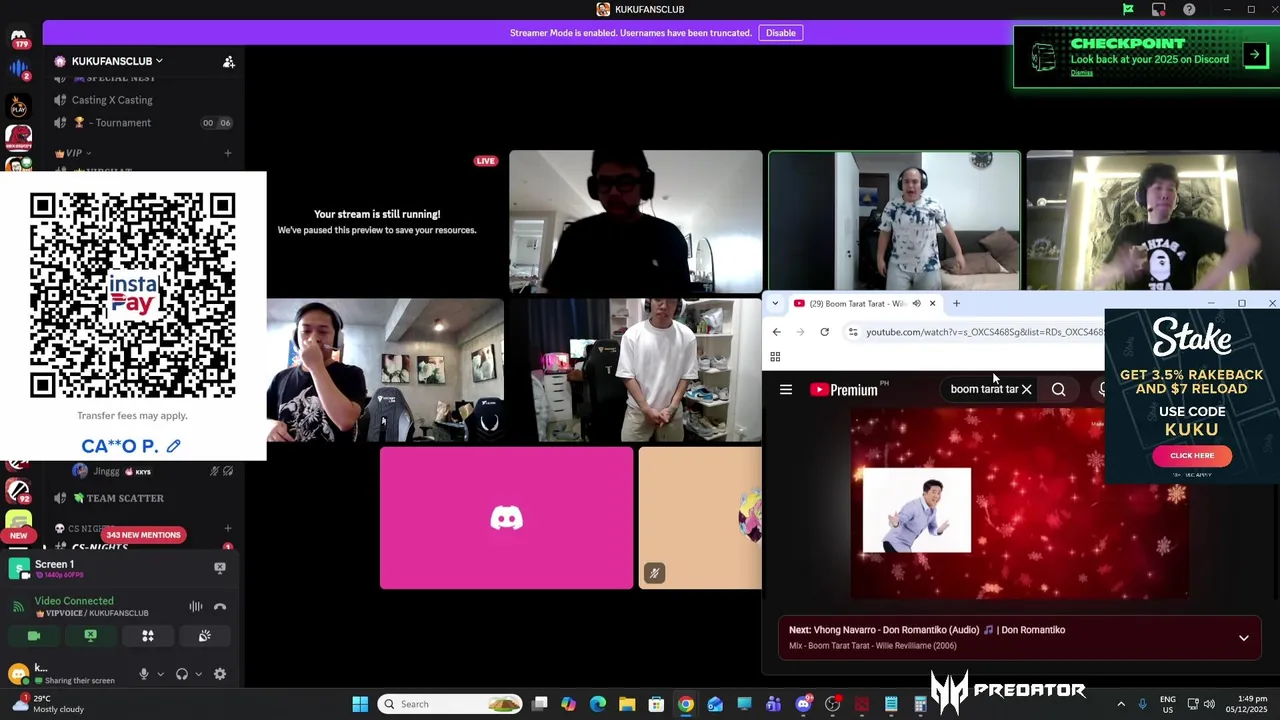The width and height of the screenshot is (1280, 720).
Task: Toggle screen sharing button
Action: (90, 636)
